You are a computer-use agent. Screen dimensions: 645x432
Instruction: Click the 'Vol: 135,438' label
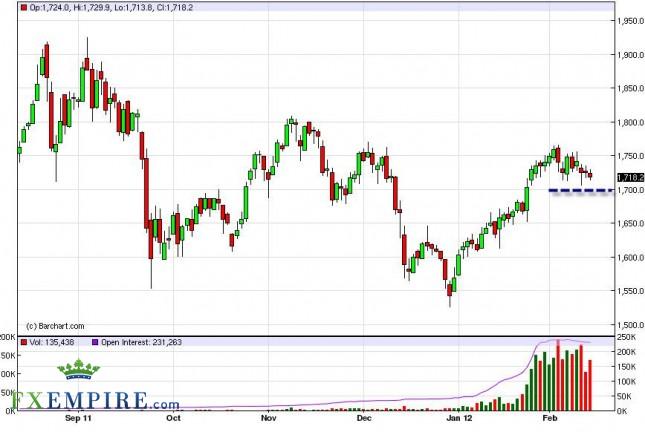coord(52,342)
